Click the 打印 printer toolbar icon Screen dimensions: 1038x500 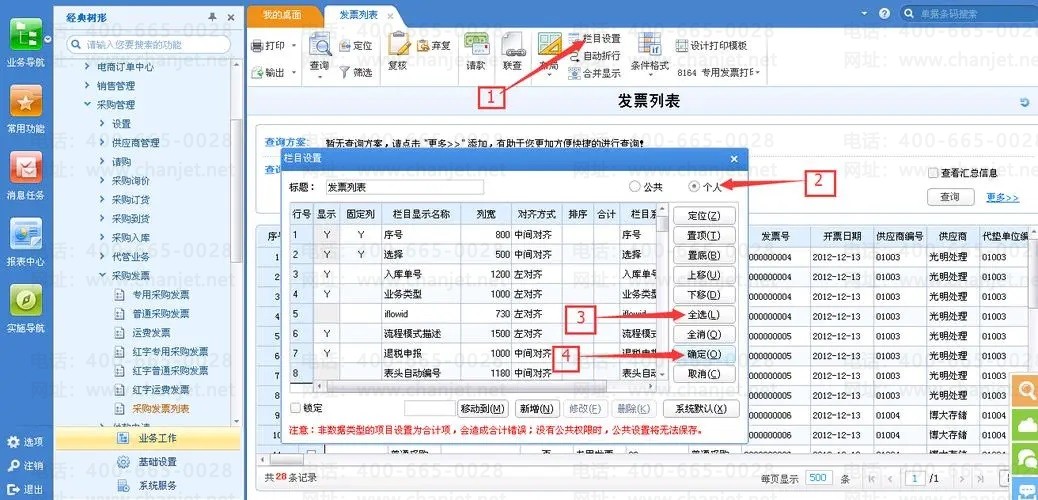click(x=258, y=46)
